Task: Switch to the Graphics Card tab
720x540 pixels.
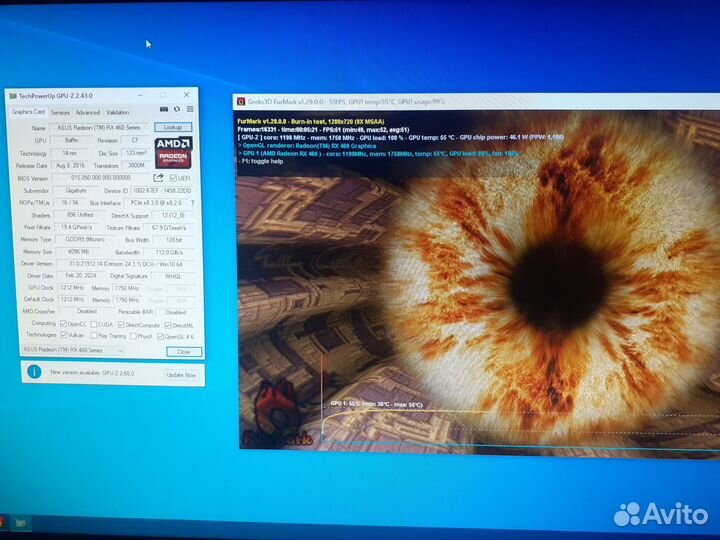Action: [28, 112]
